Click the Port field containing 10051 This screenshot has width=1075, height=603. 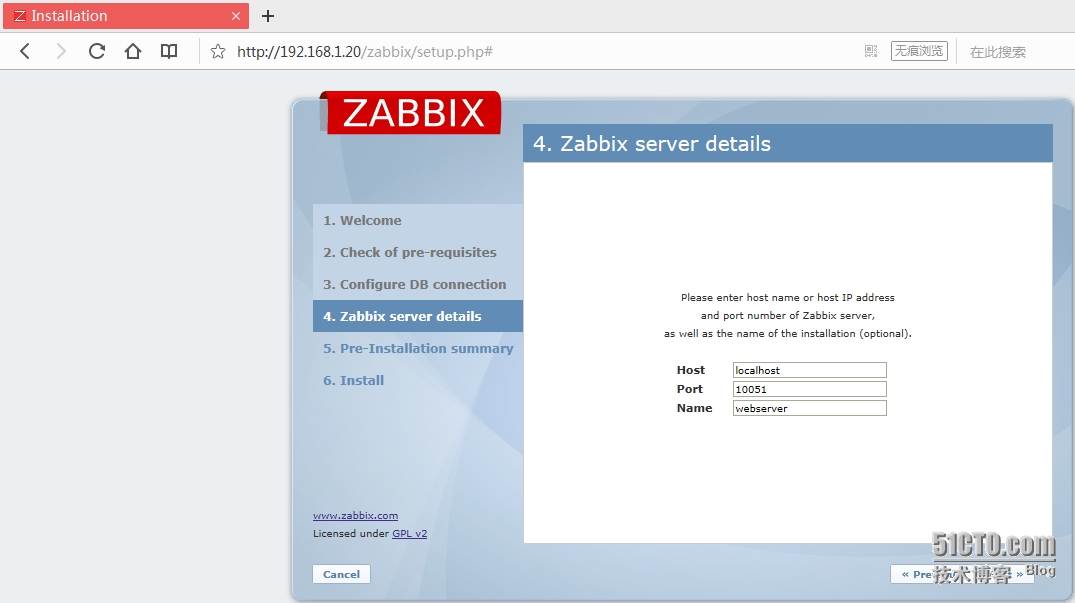[x=810, y=389]
